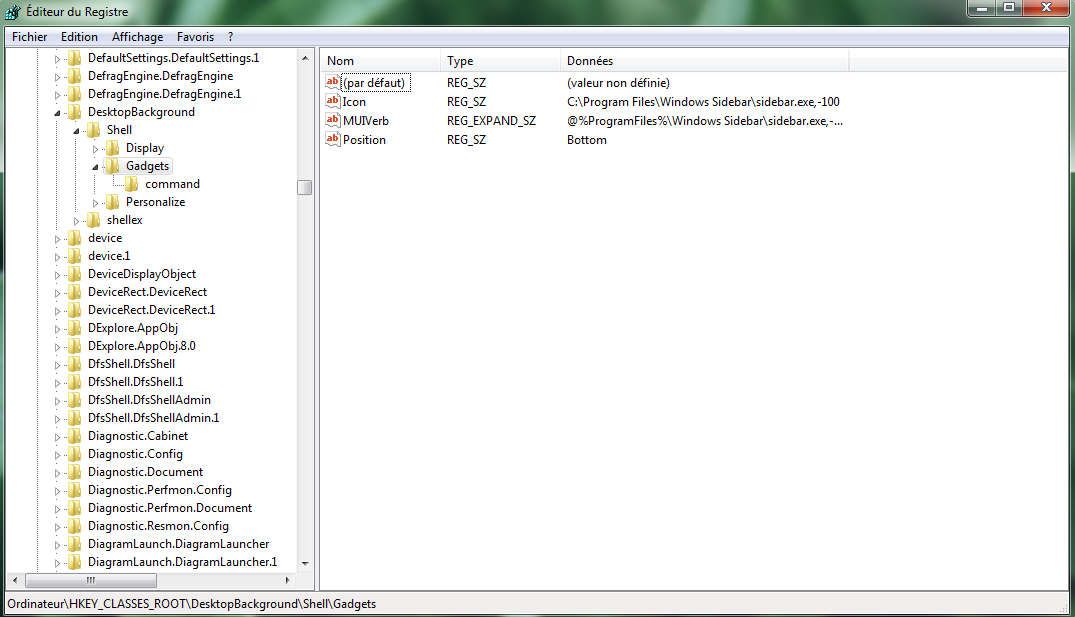Expand the Diagnostic.Config tree node
Viewport: 1075px width, 617px height.
point(58,455)
